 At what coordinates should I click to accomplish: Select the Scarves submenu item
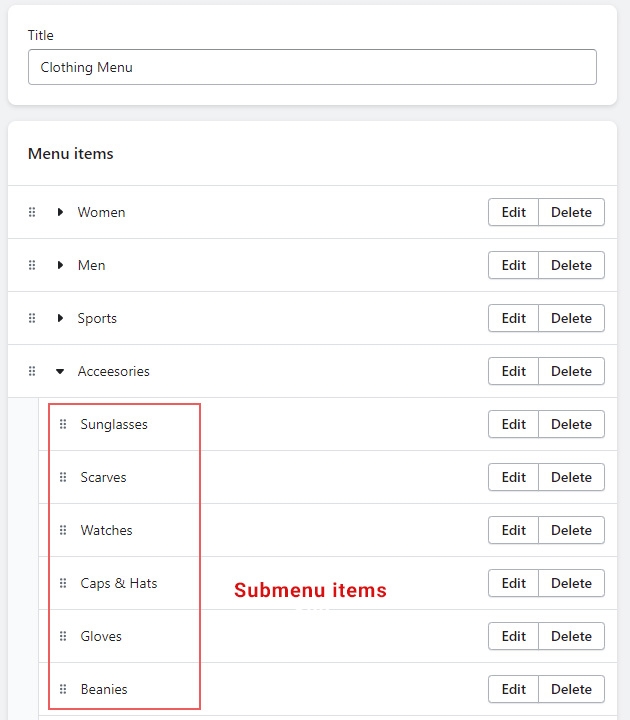103,477
